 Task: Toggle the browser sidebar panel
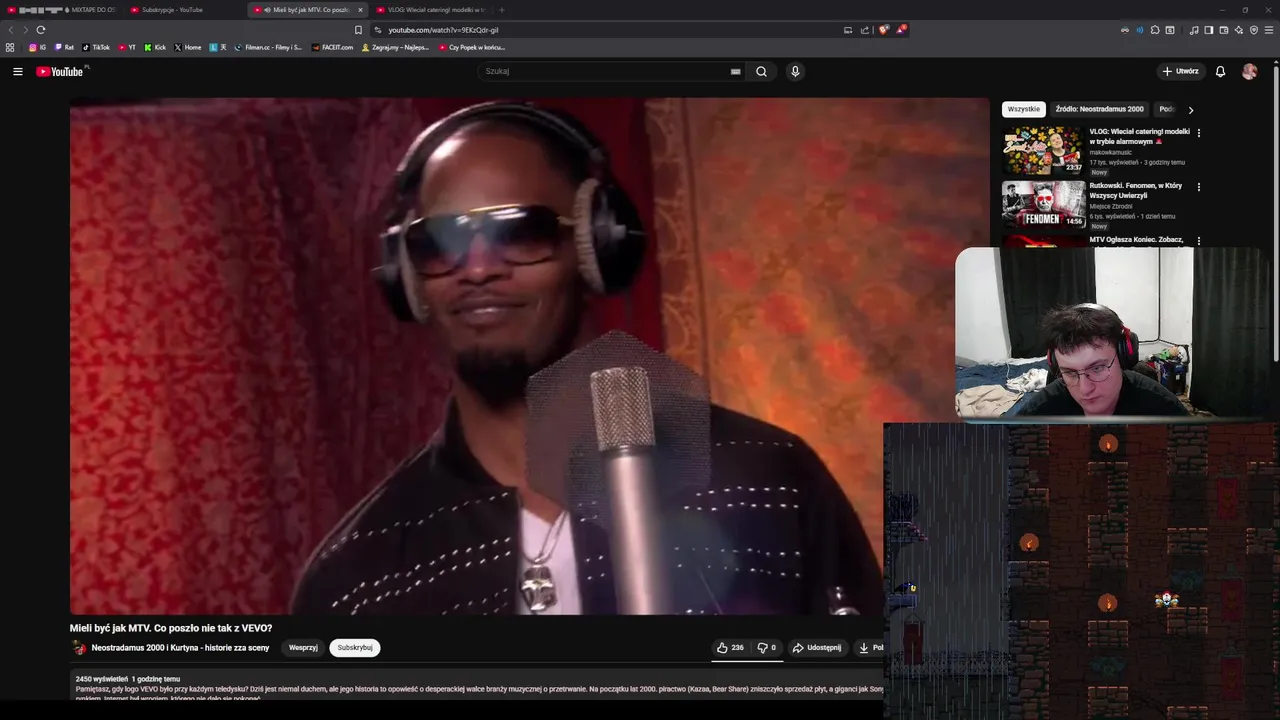point(1209,30)
